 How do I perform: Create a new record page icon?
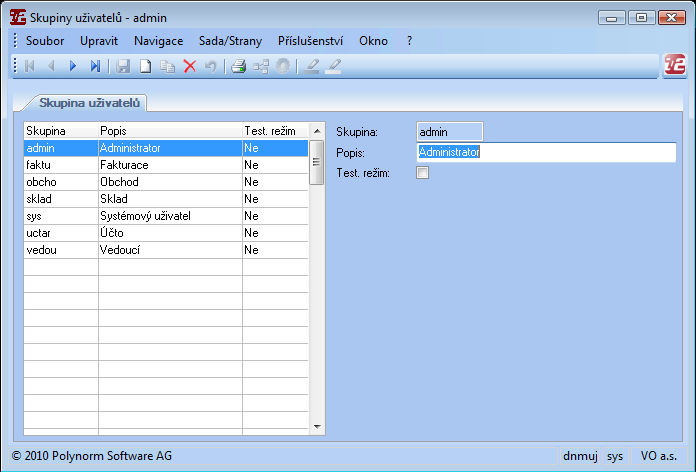pos(145,66)
